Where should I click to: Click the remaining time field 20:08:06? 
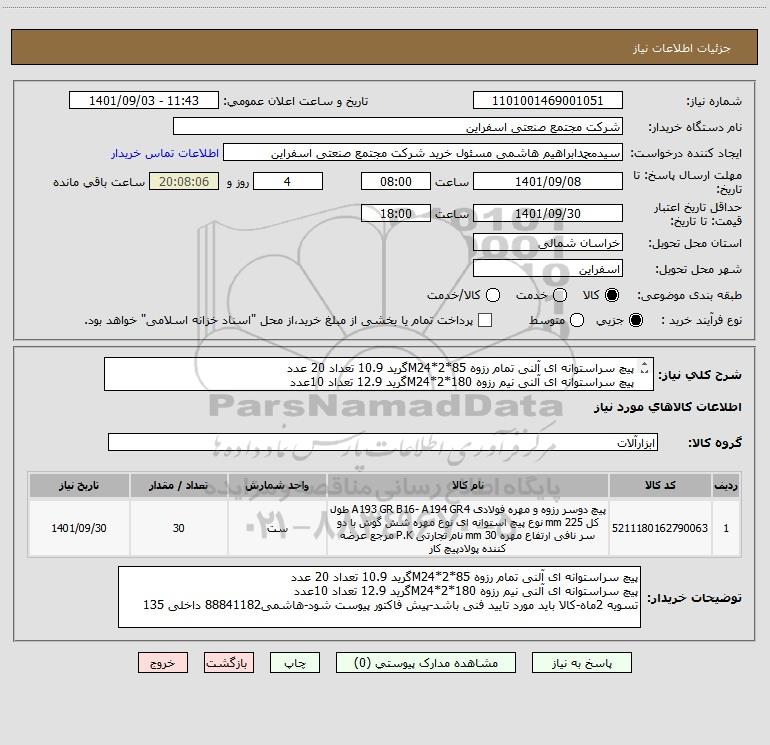point(184,181)
